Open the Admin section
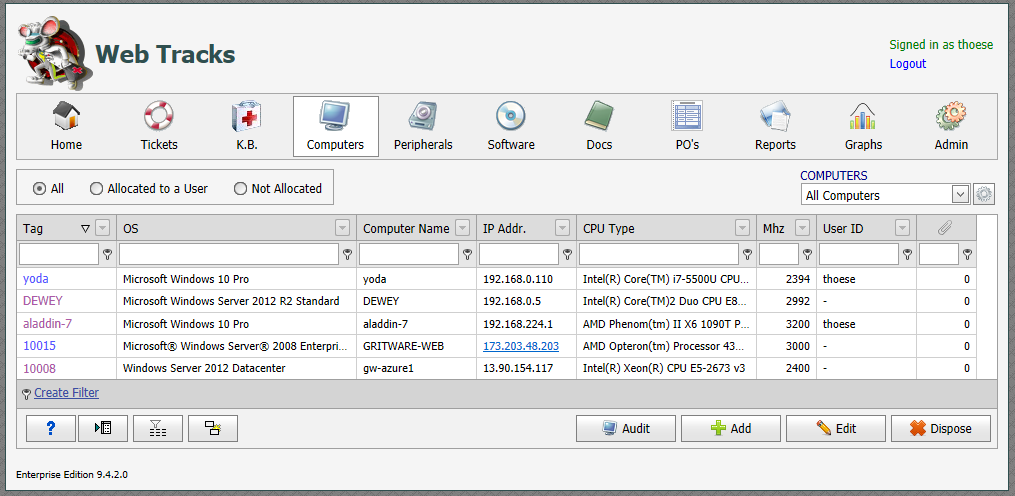This screenshot has width=1015, height=496. coord(951,127)
